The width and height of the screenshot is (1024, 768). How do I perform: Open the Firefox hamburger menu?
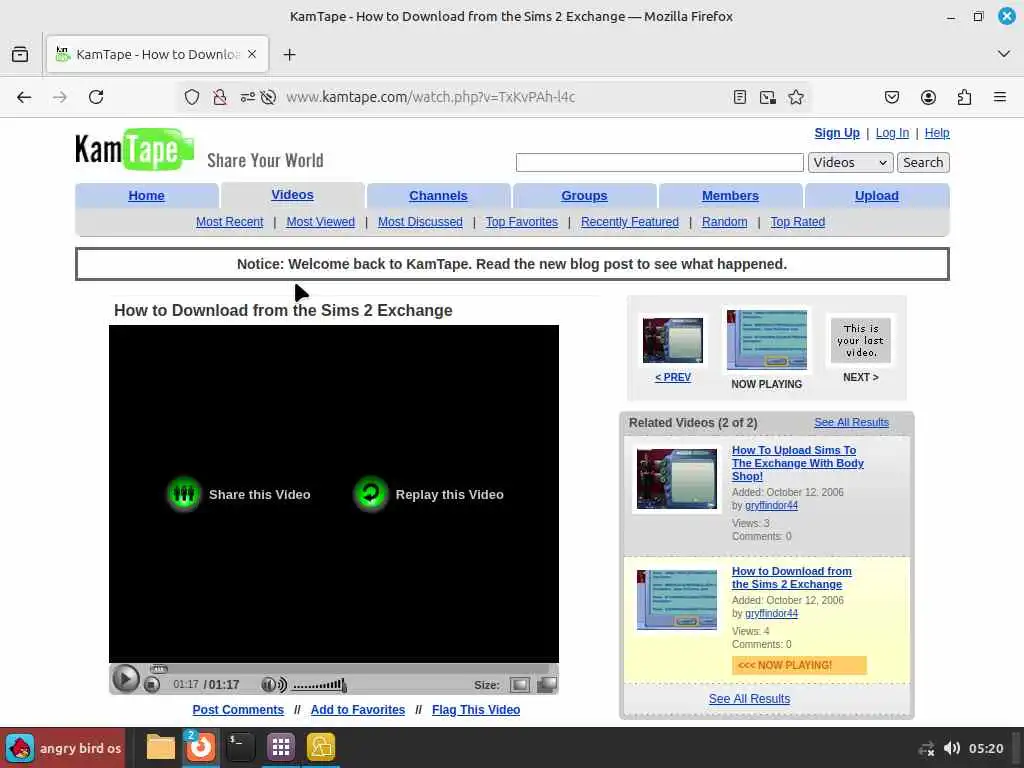click(x=999, y=97)
